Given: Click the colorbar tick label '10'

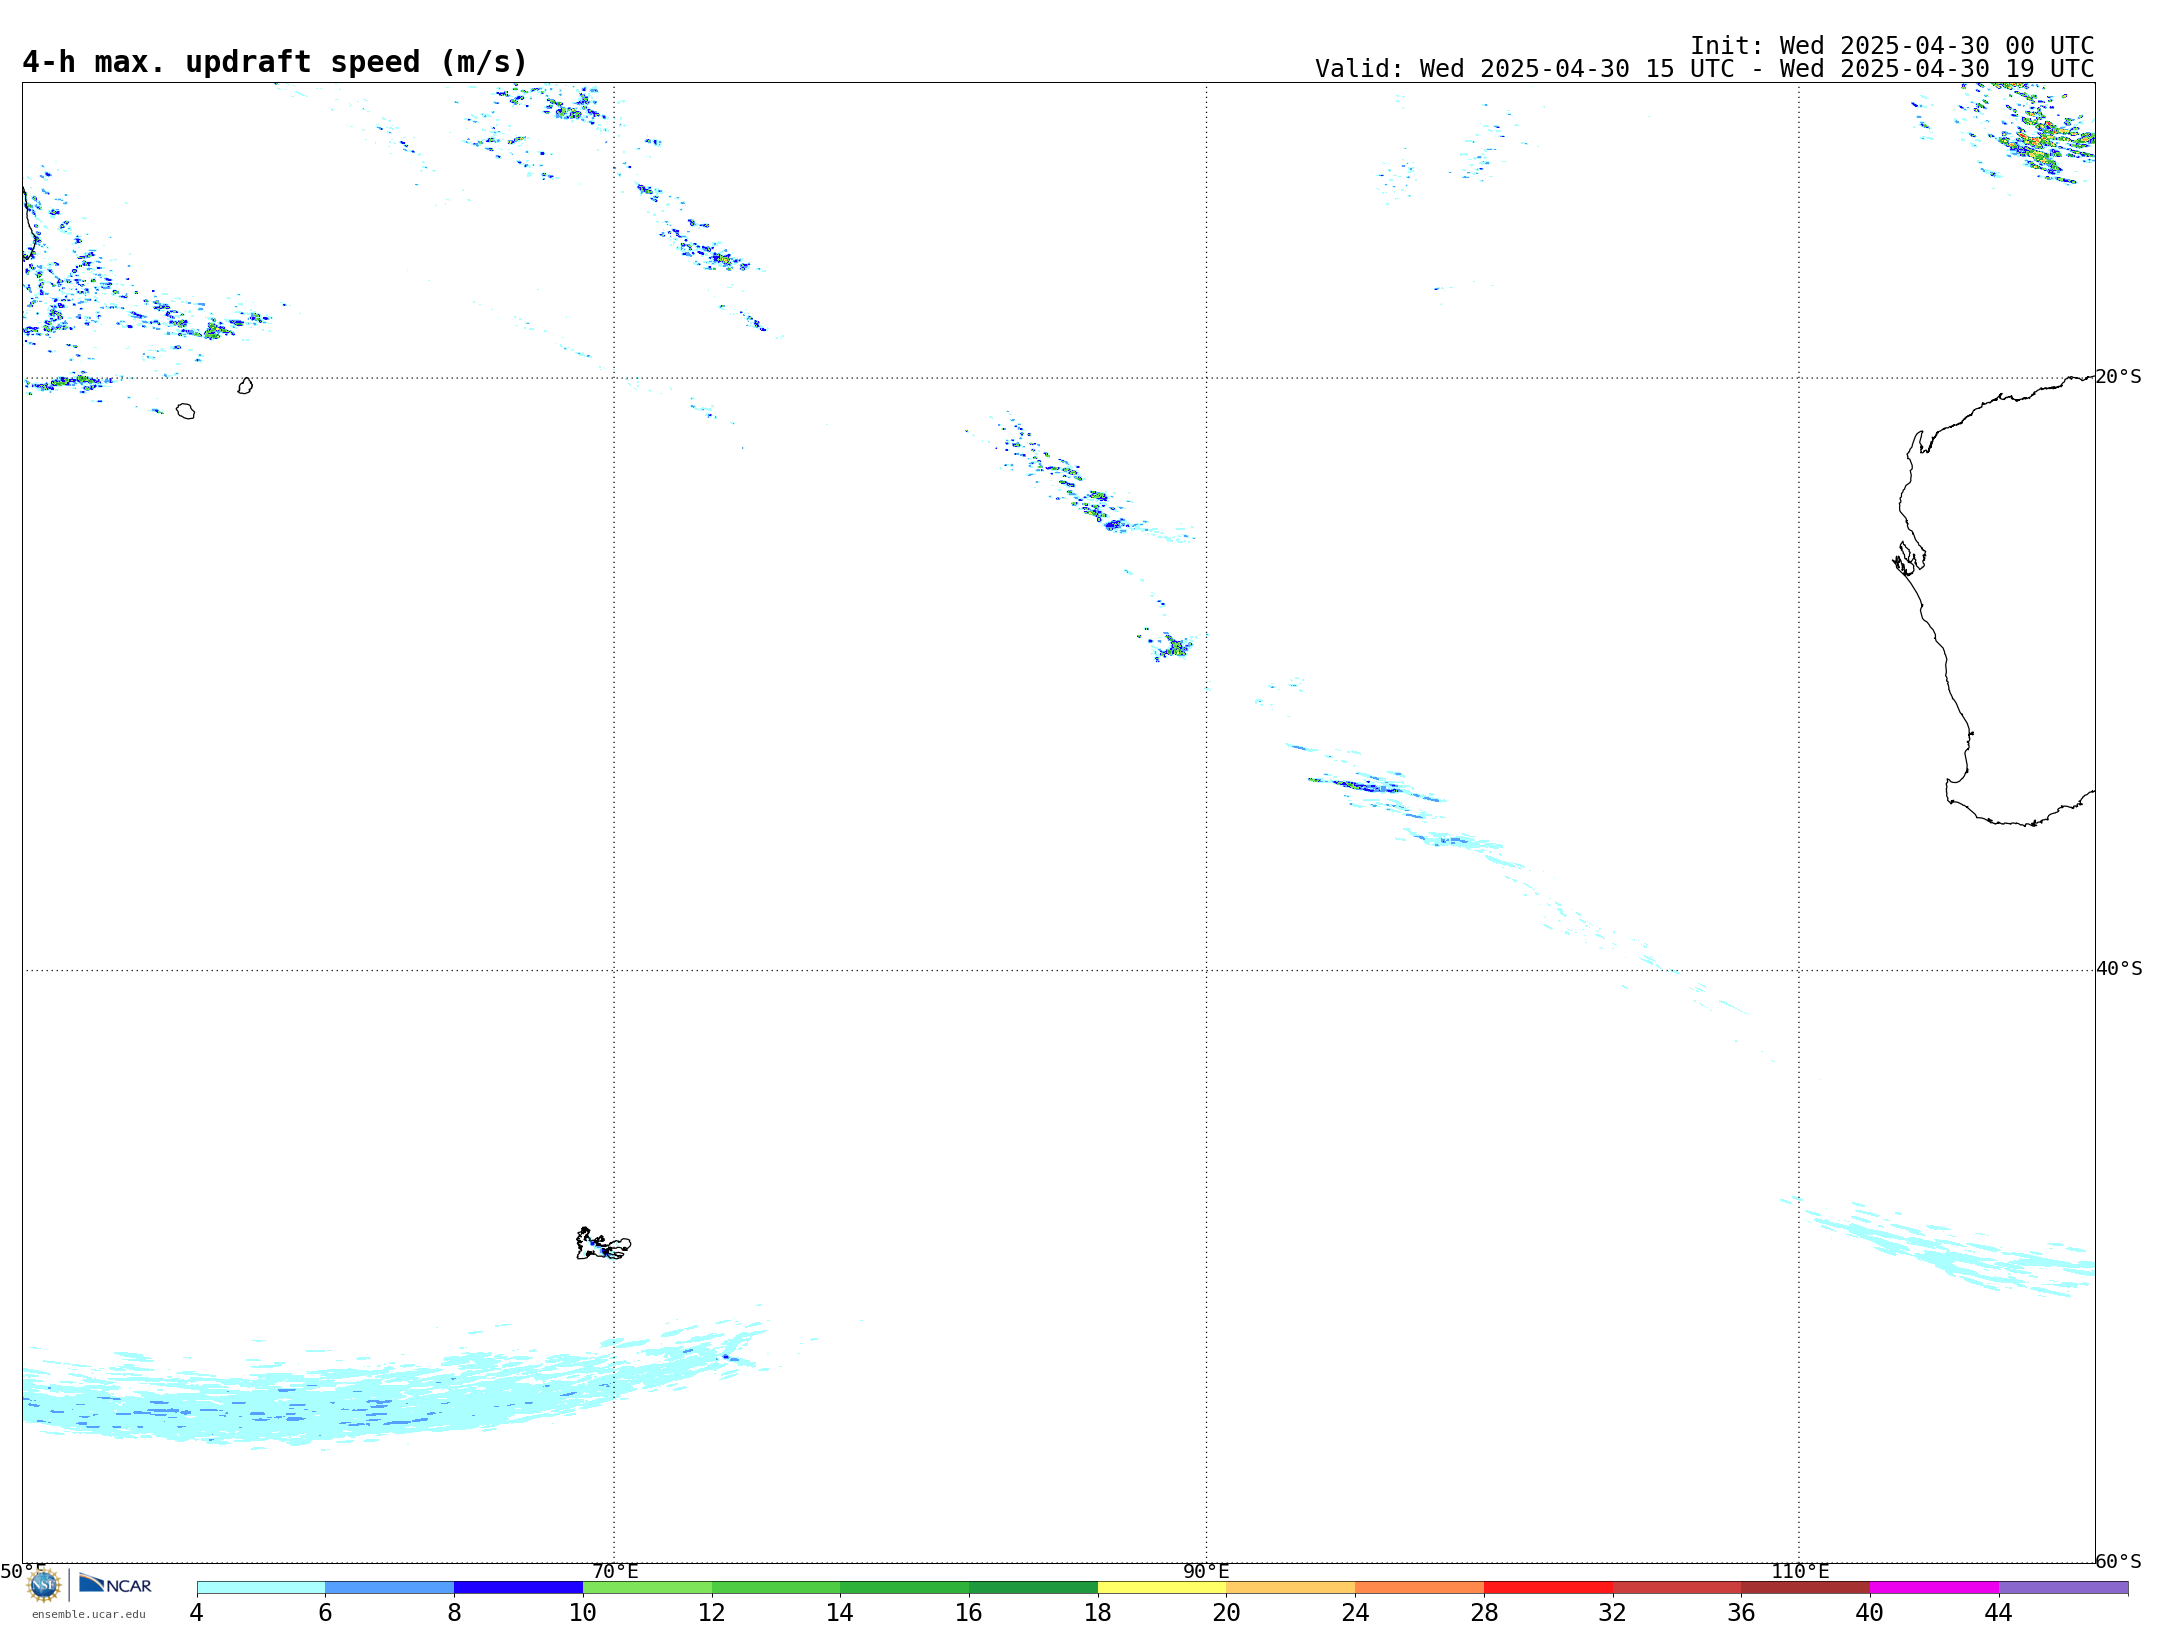Looking at the screenshot, I should (583, 1612).
